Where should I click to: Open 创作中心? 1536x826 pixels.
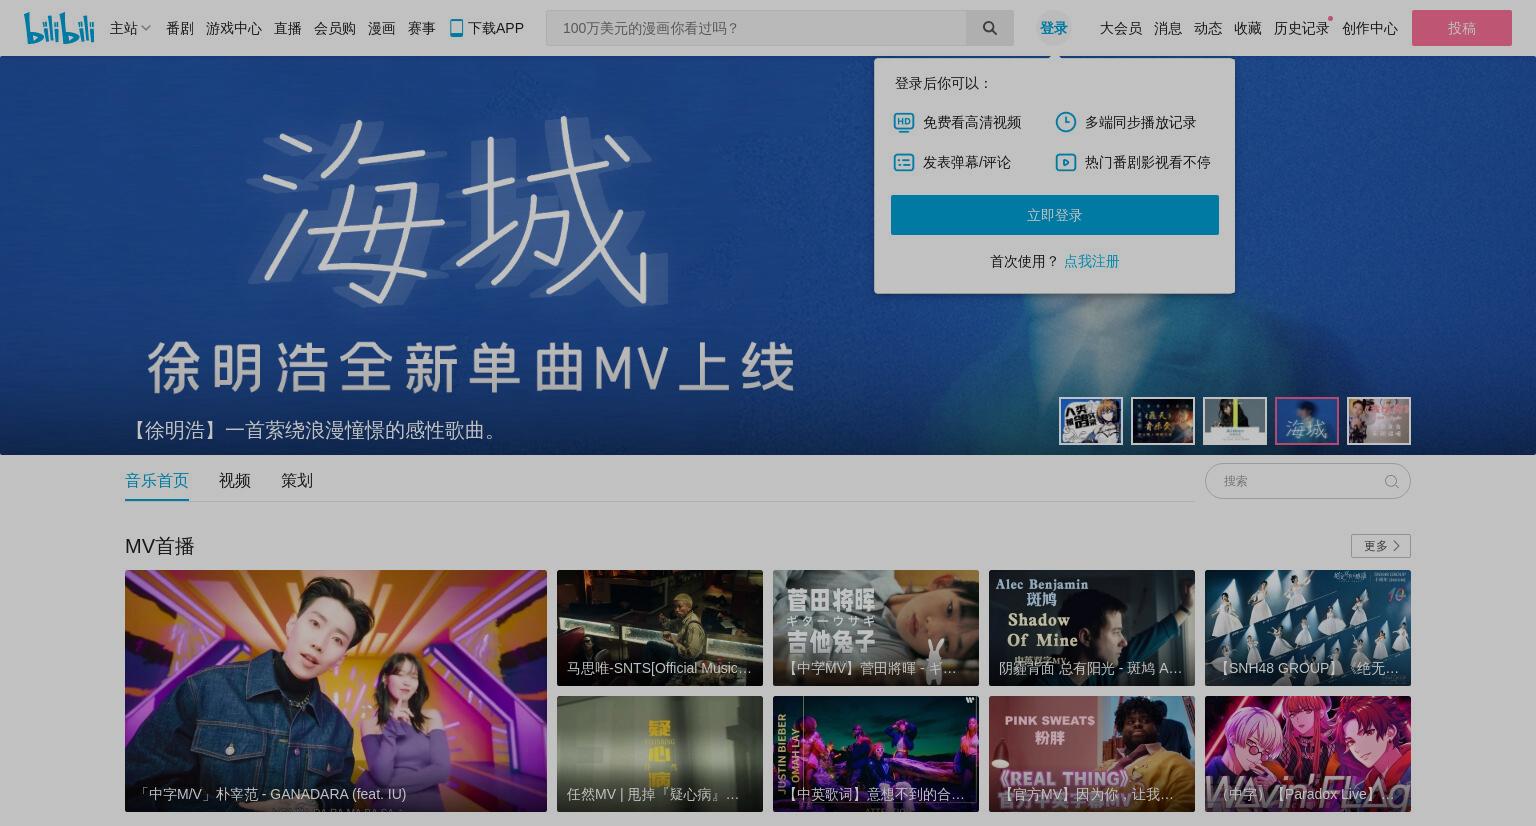tap(1370, 28)
